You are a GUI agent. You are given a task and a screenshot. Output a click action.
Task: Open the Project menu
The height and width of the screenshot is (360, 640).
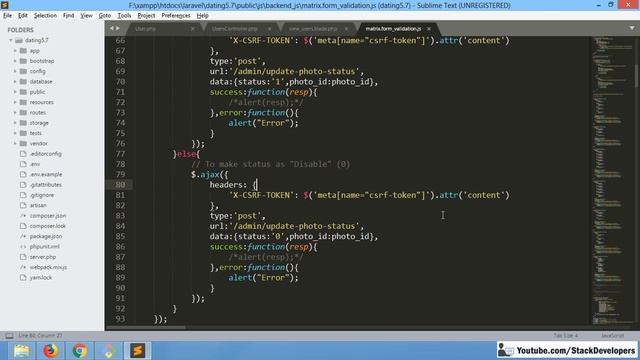146,16
